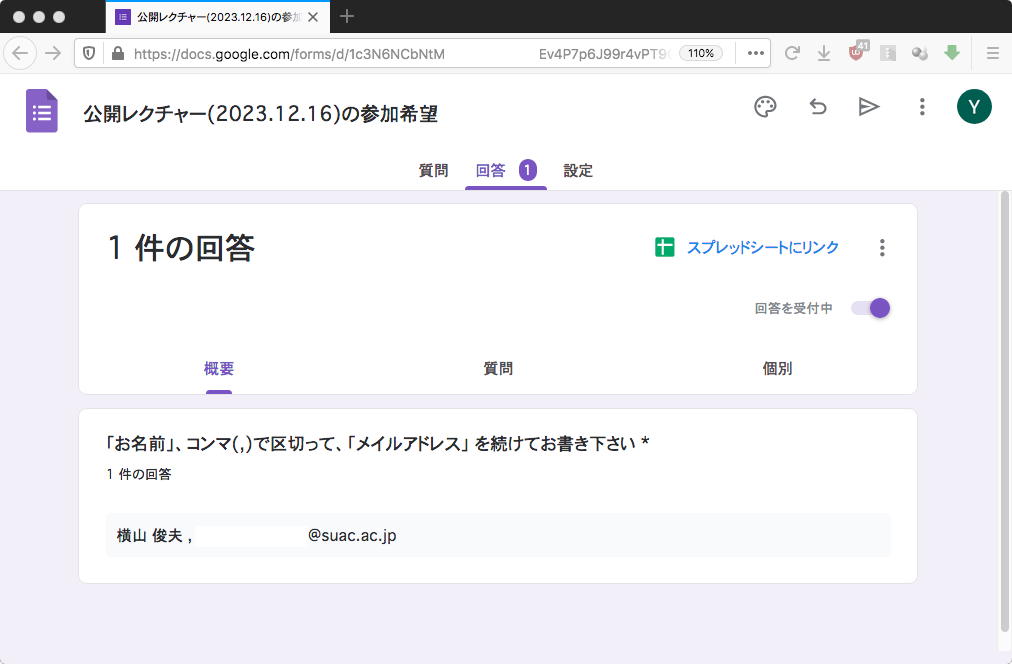
Task: Click the green spreadsheet link icon
Action: 665,247
